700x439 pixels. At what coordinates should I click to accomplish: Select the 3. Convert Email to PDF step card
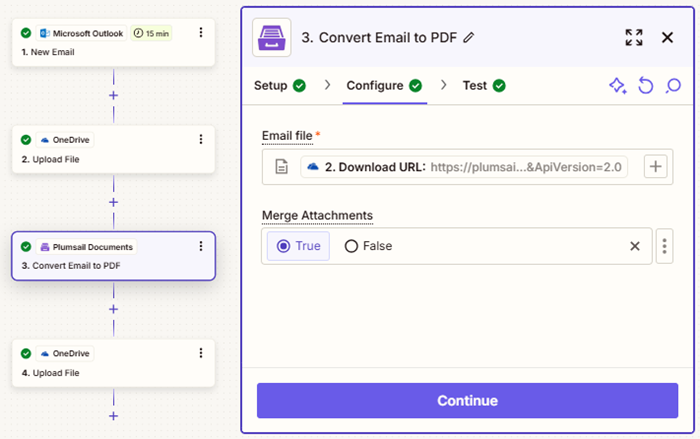tap(113, 256)
